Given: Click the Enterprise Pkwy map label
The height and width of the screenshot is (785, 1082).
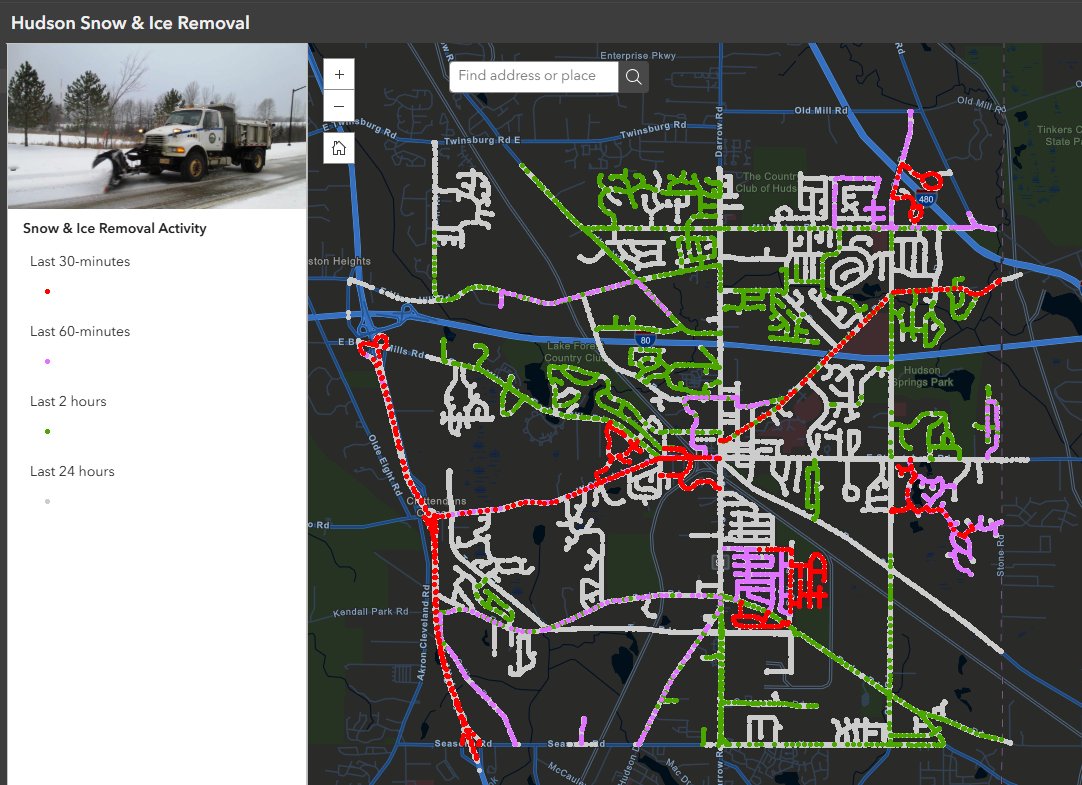Looking at the screenshot, I should pyautogui.click(x=638, y=55).
